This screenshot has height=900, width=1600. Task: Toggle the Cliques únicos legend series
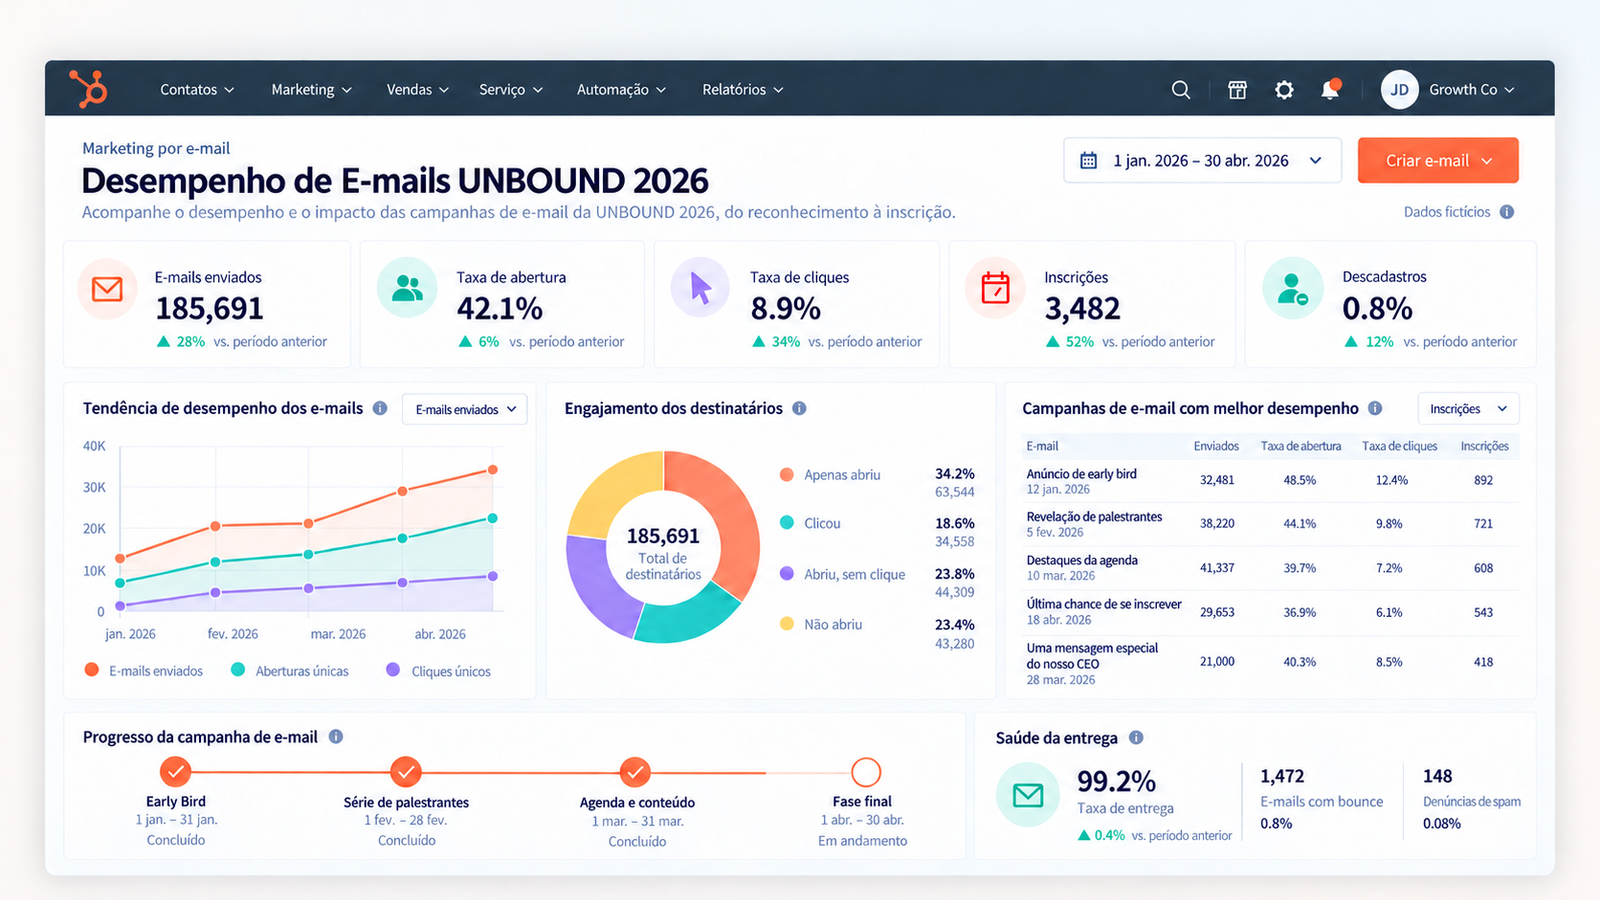(439, 671)
